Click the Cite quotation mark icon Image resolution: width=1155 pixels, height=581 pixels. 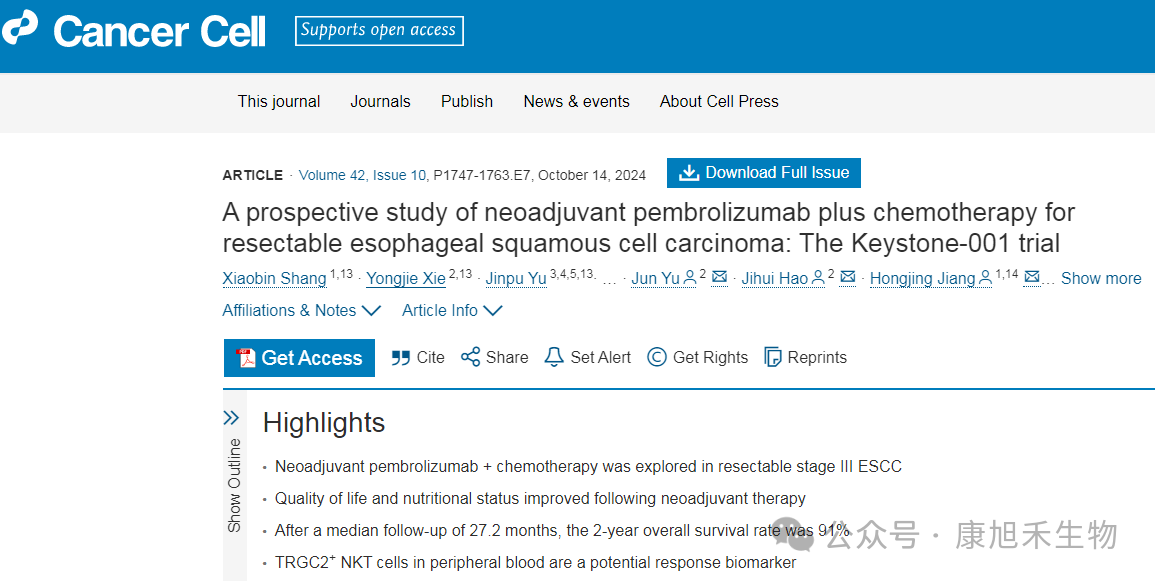coord(401,357)
